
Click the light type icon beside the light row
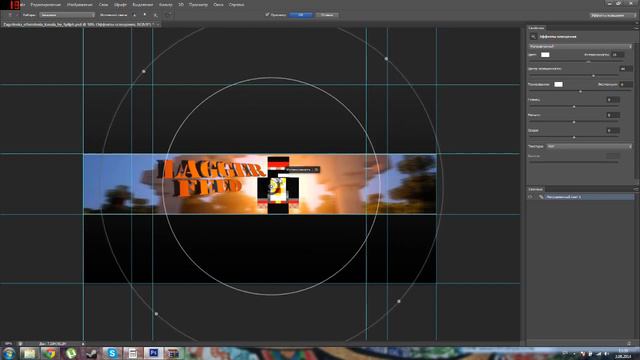click(x=541, y=197)
